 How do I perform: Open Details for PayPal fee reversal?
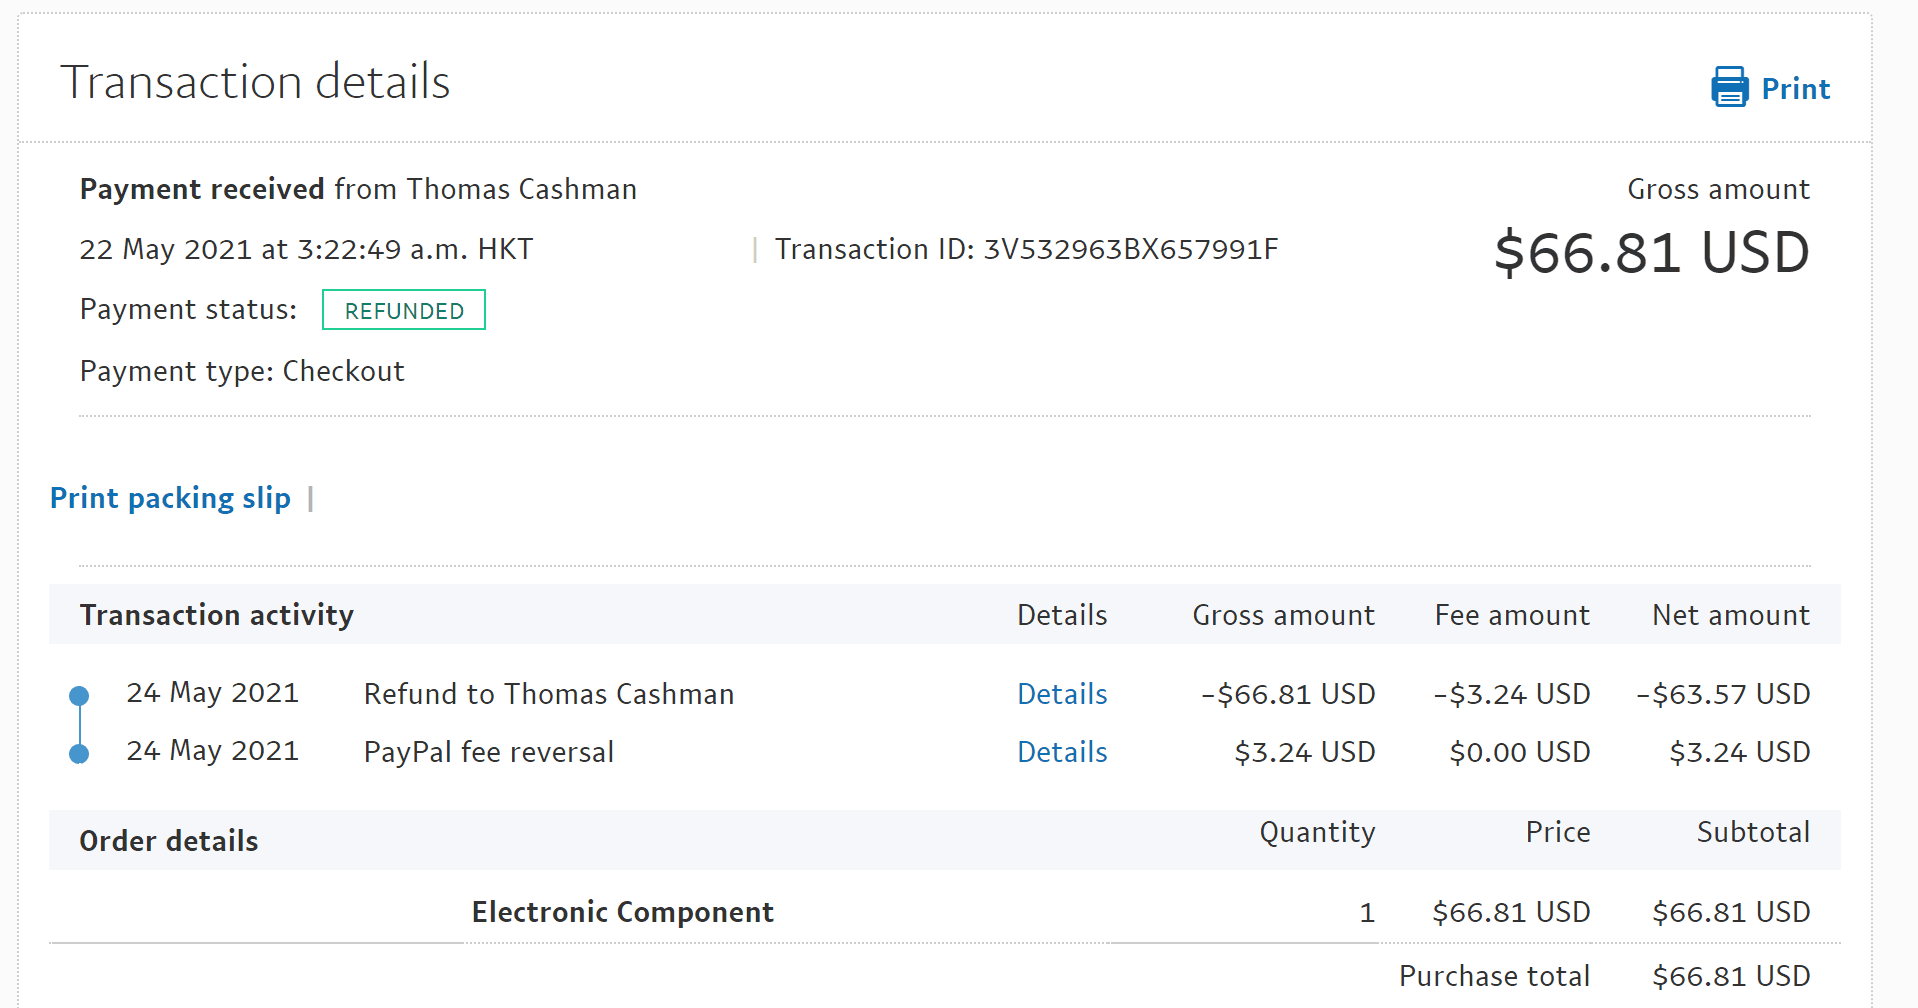point(1062,752)
